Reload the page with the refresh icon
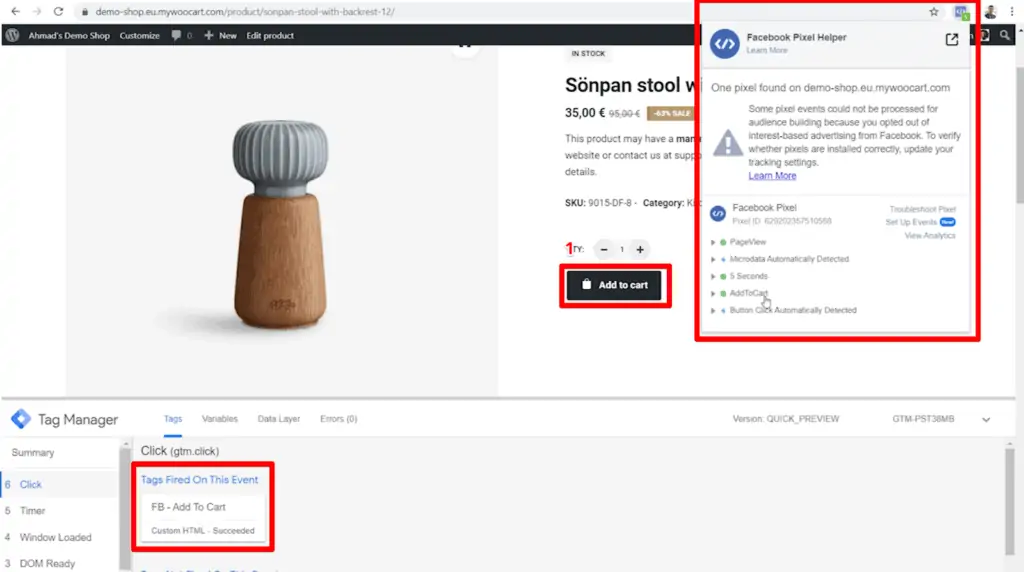This screenshot has height=572, width=1024. click(58, 11)
